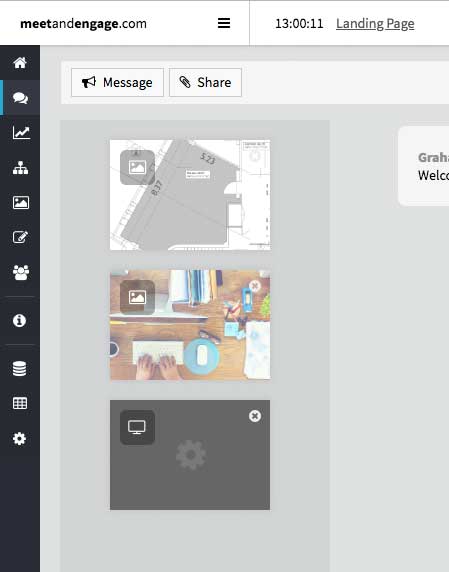Open the database stack sidebar icon

click(x=19, y=368)
